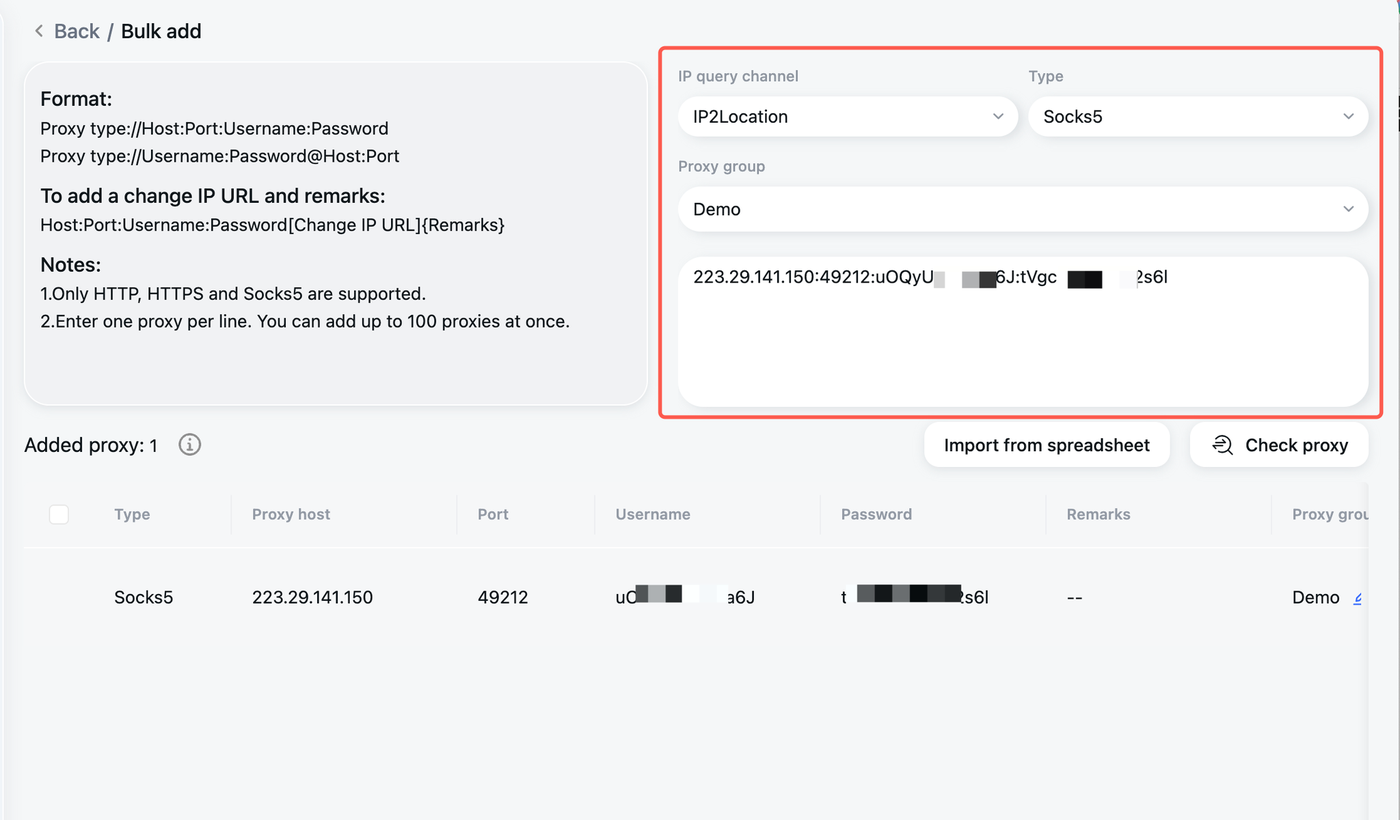Click the Remarks column header
The width and height of the screenshot is (1400, 820).
tap(1098, 514)
